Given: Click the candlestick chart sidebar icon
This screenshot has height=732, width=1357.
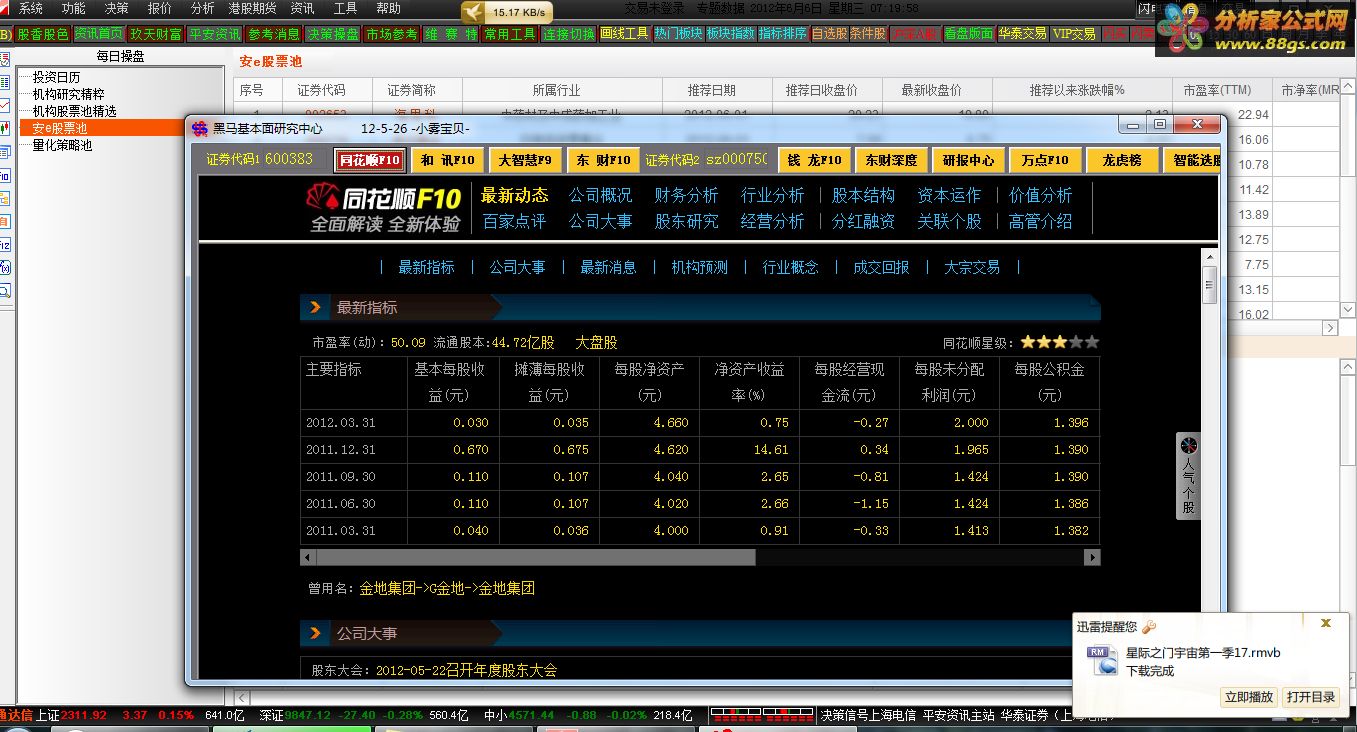Looking at the screenshot, I should click(x=4, y=129).
